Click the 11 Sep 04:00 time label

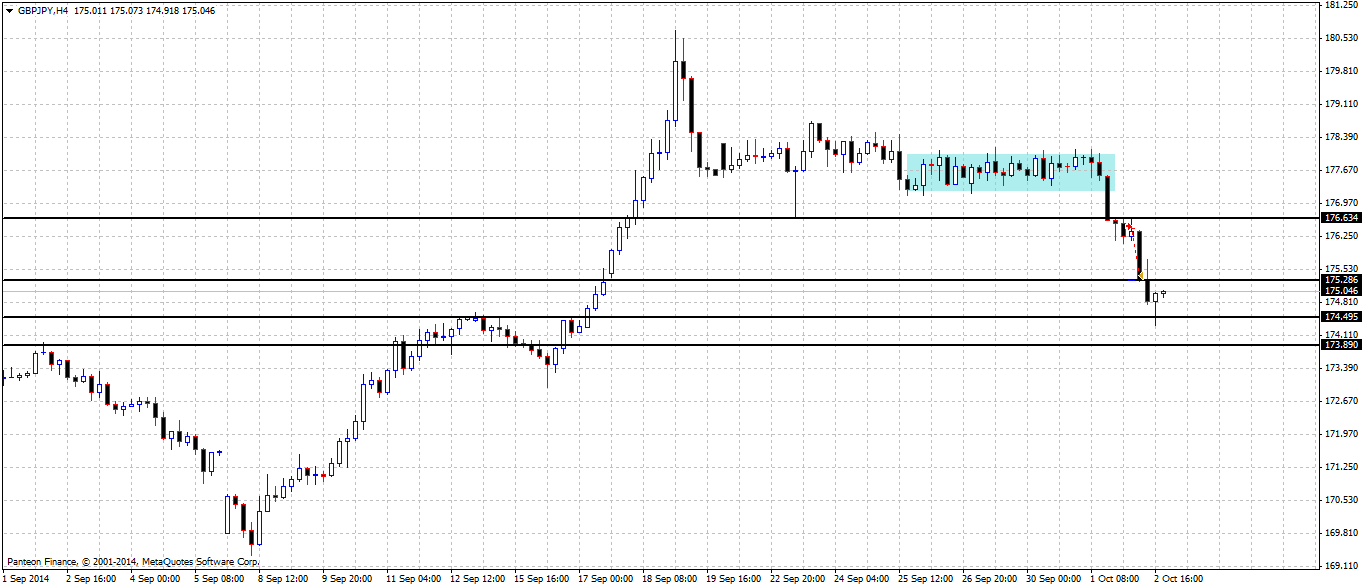coord(414,579)
